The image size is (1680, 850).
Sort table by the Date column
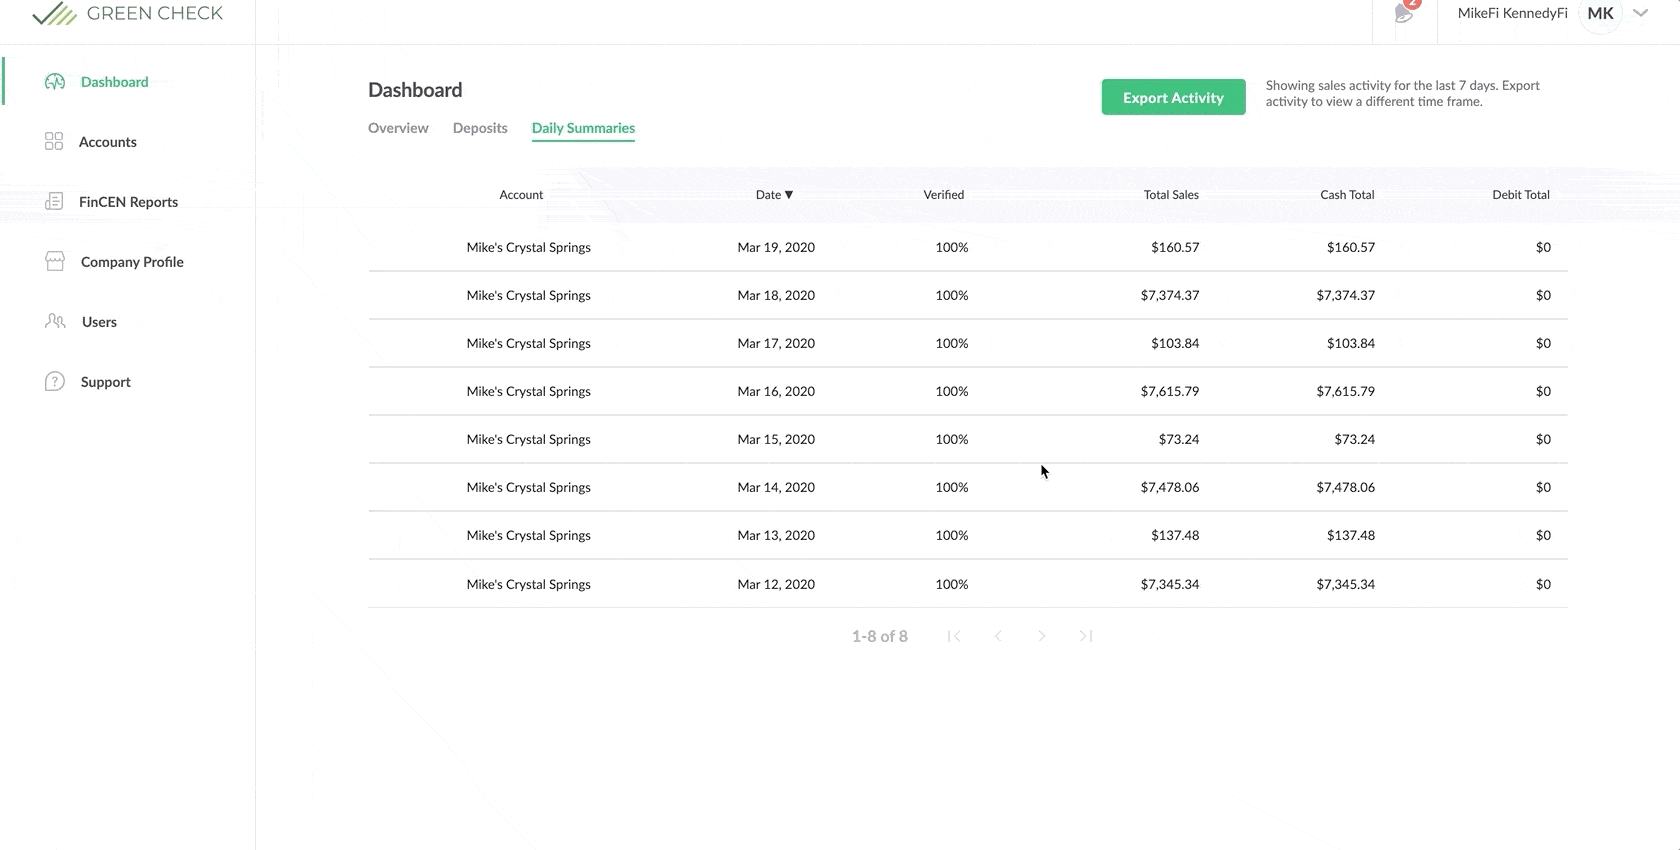pyautogui.click(x=774, y=195)
